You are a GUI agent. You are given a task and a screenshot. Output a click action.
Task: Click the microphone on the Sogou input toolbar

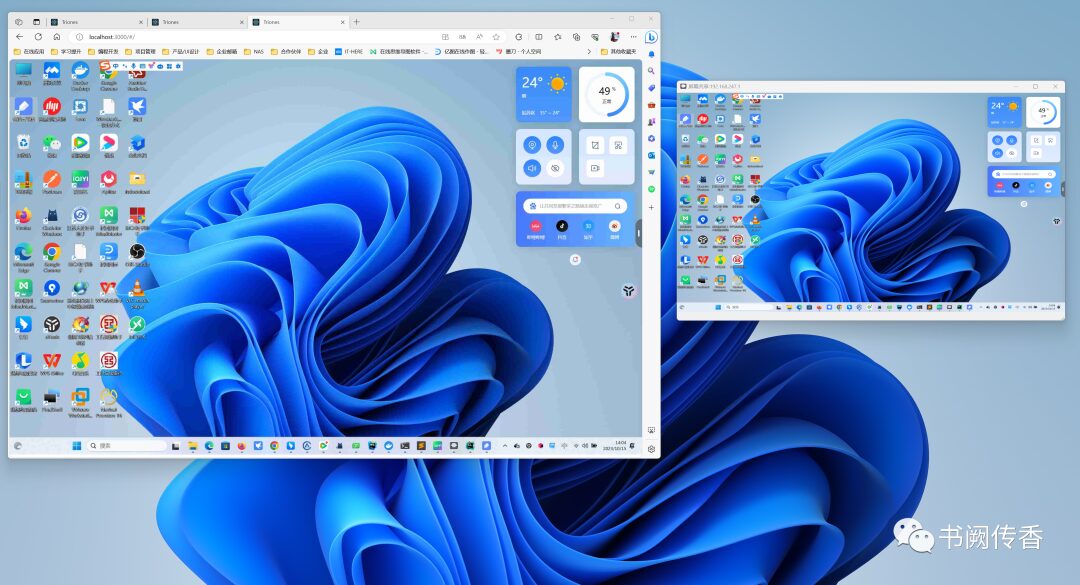click(133, 66)
